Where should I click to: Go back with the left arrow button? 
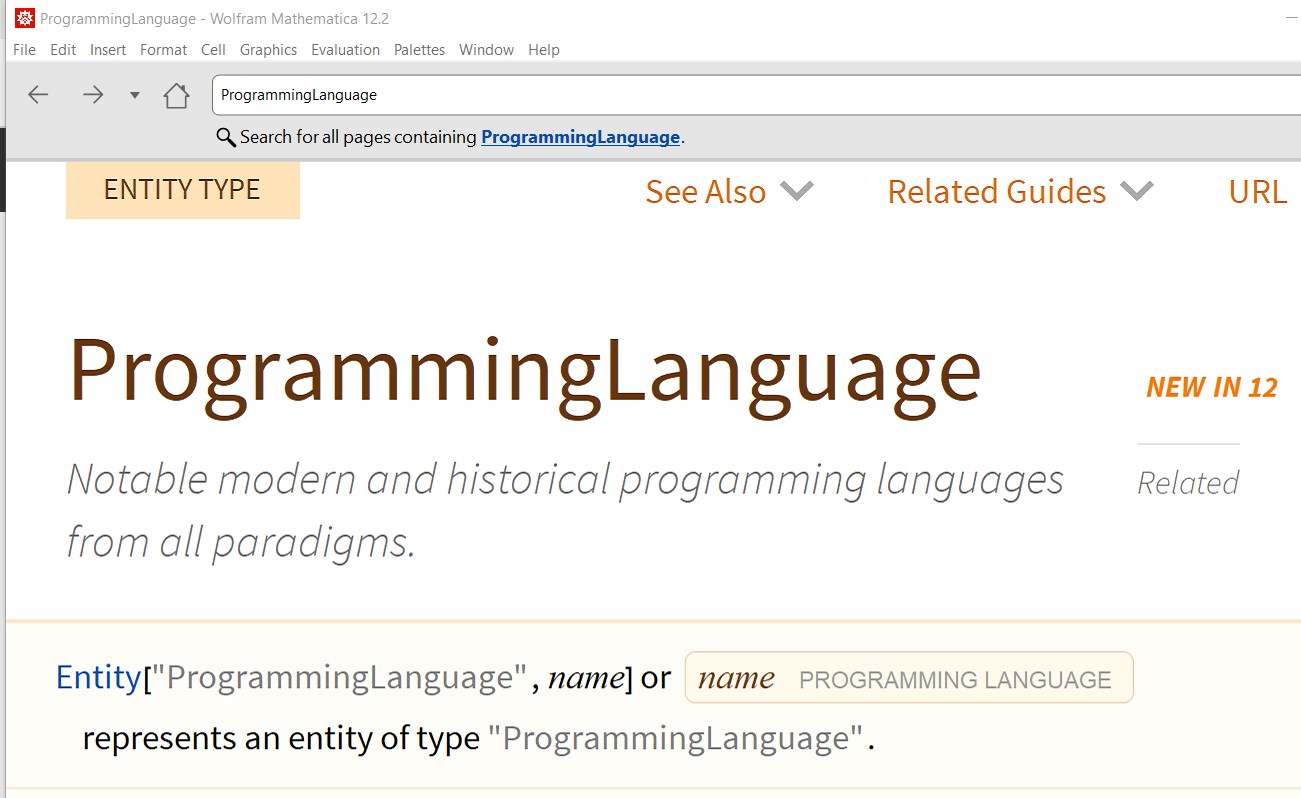coord(38,95)
